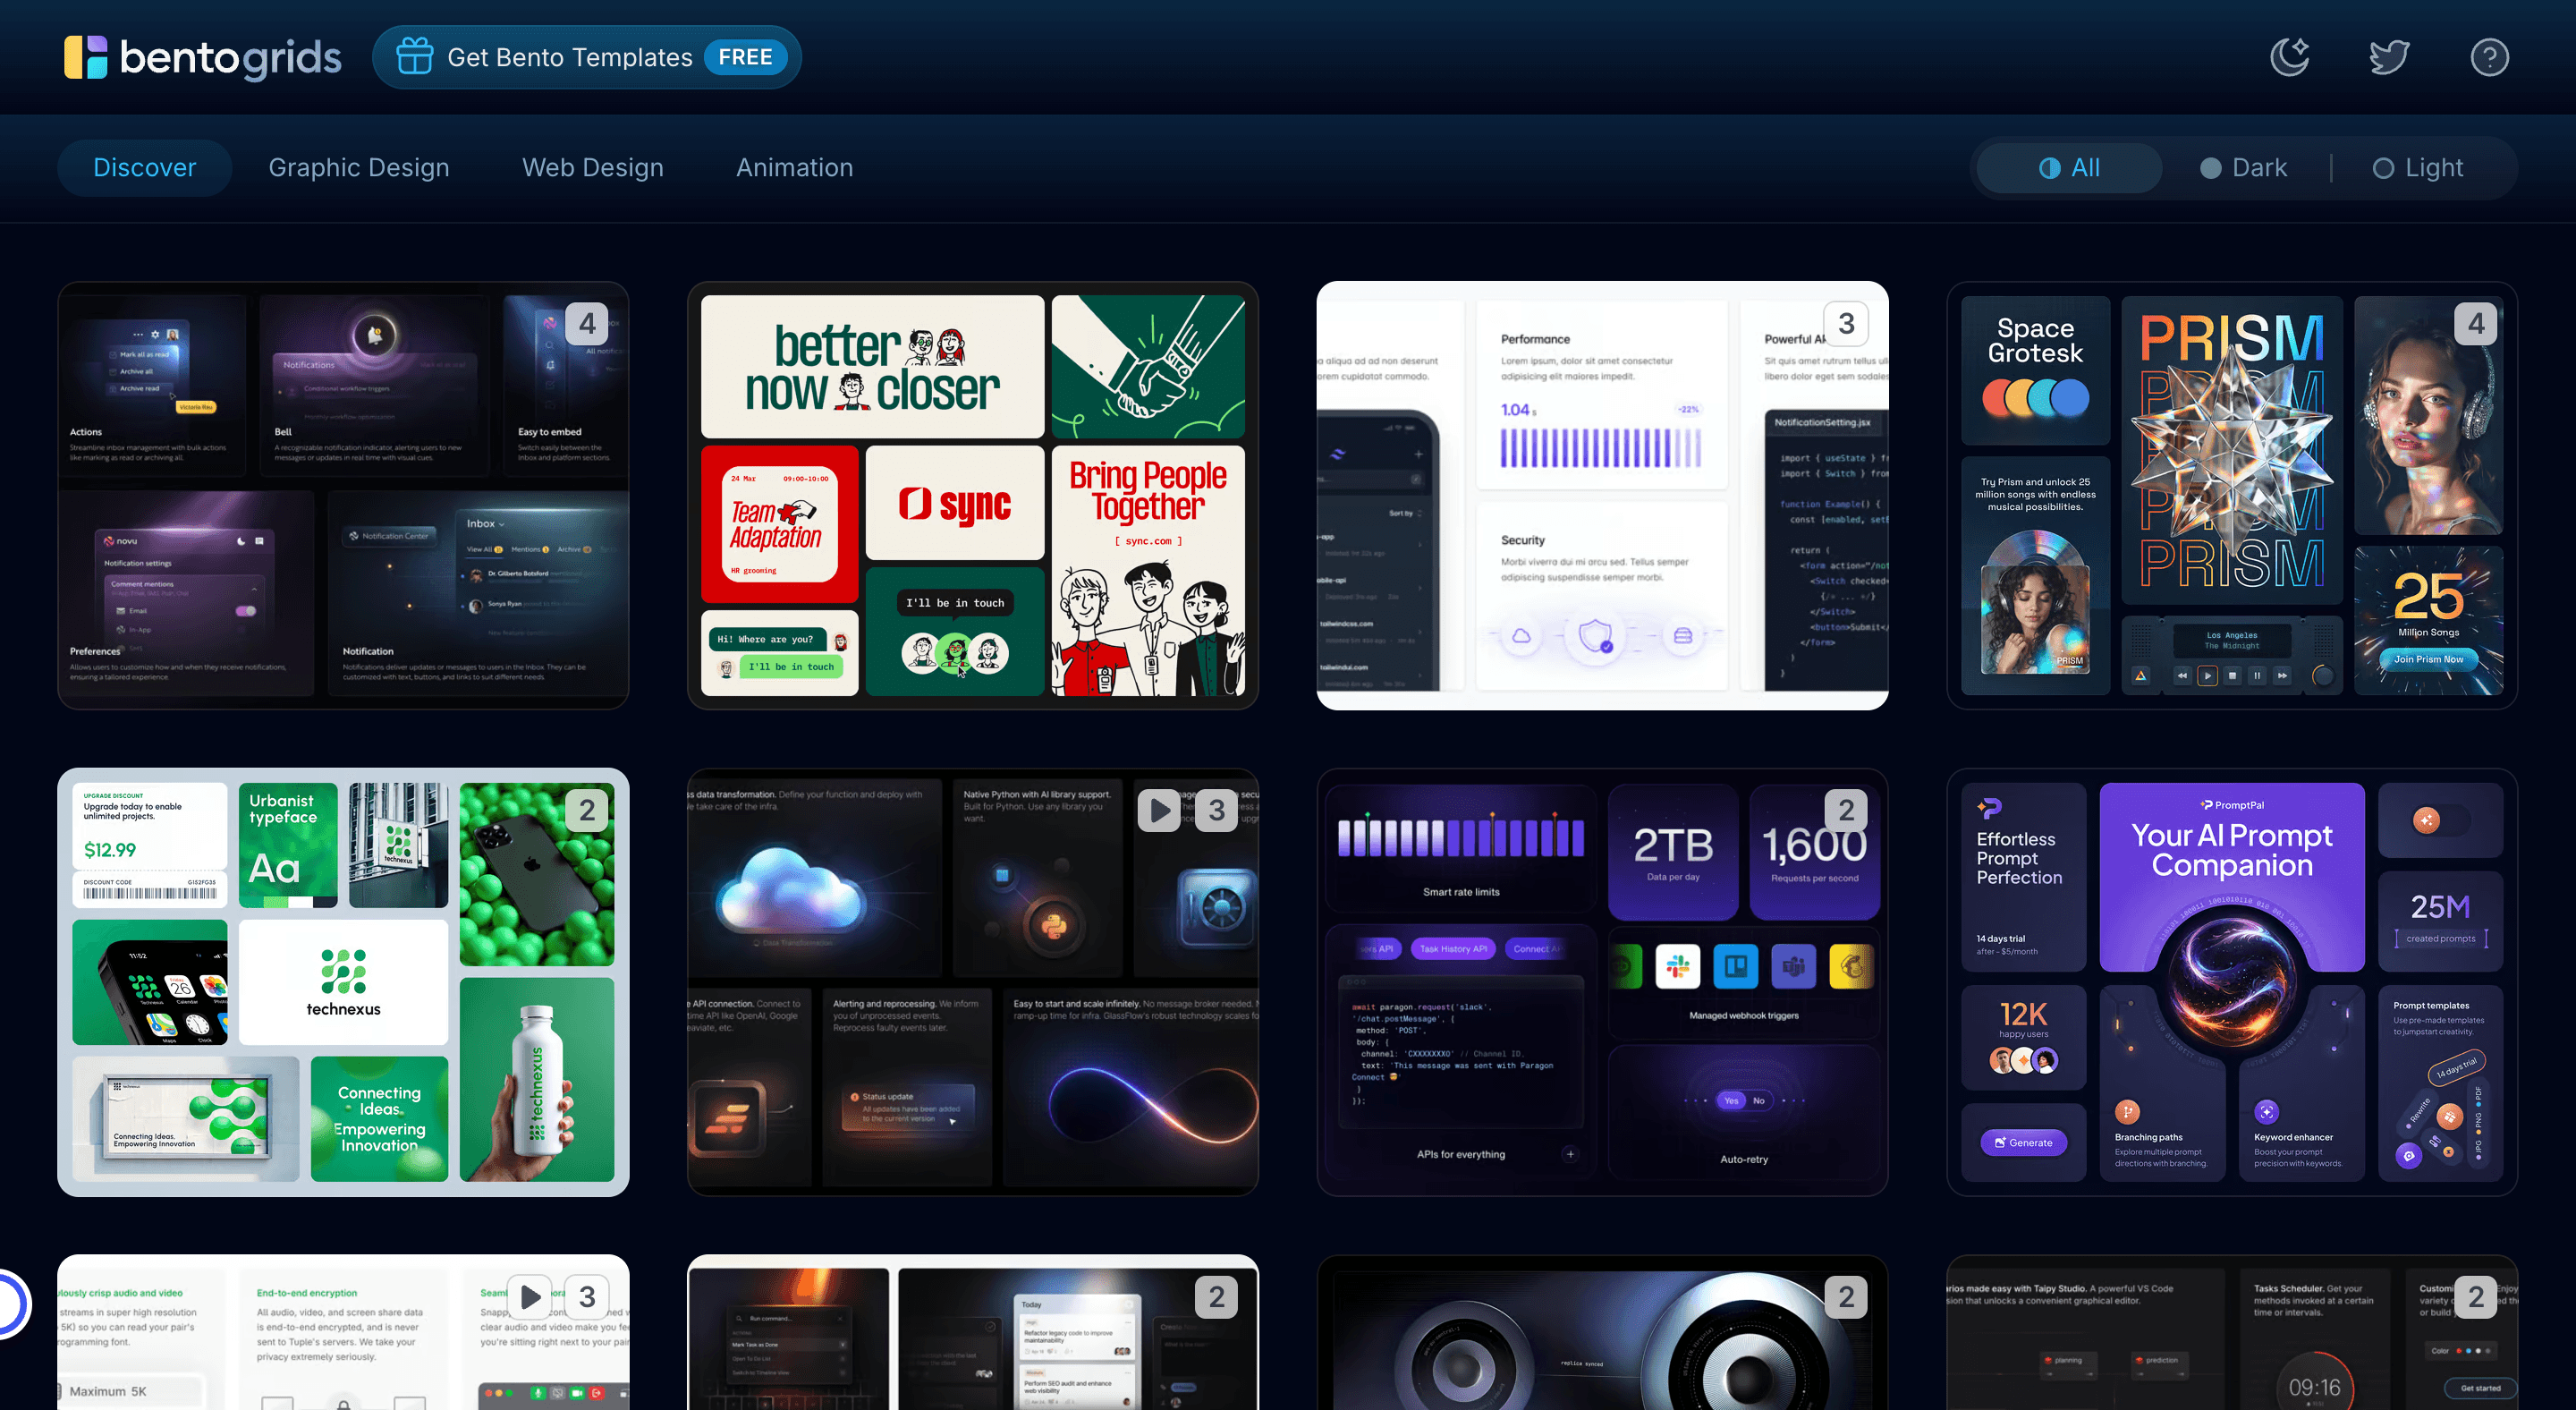Image resolution: width=2576 pixels, height=1410 pixels.
Task: Open the Twitter bird icon link
Action: point(2389,57)
